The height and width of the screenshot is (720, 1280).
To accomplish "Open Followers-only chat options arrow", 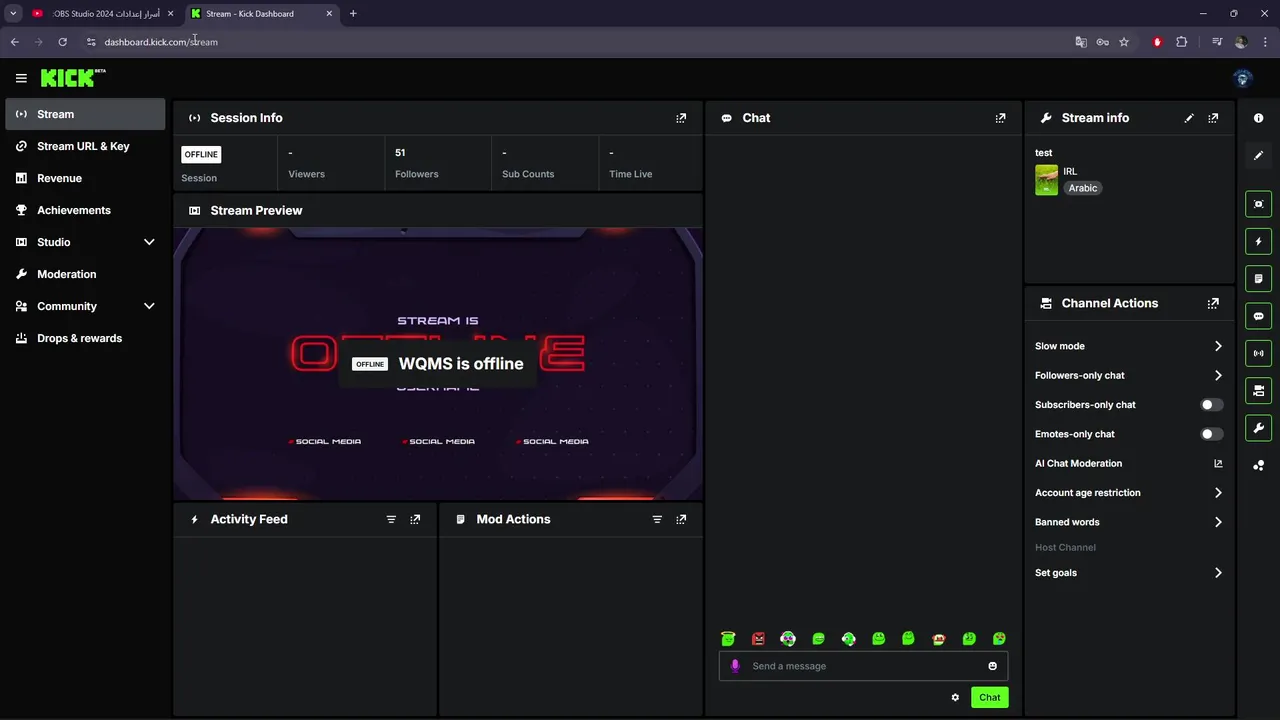I will tap(1218, 375).
